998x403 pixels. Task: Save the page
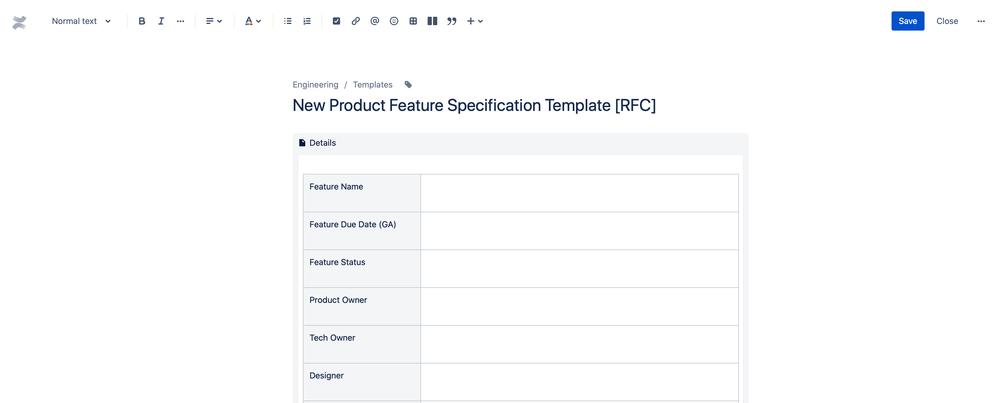(x=908, y=21)
